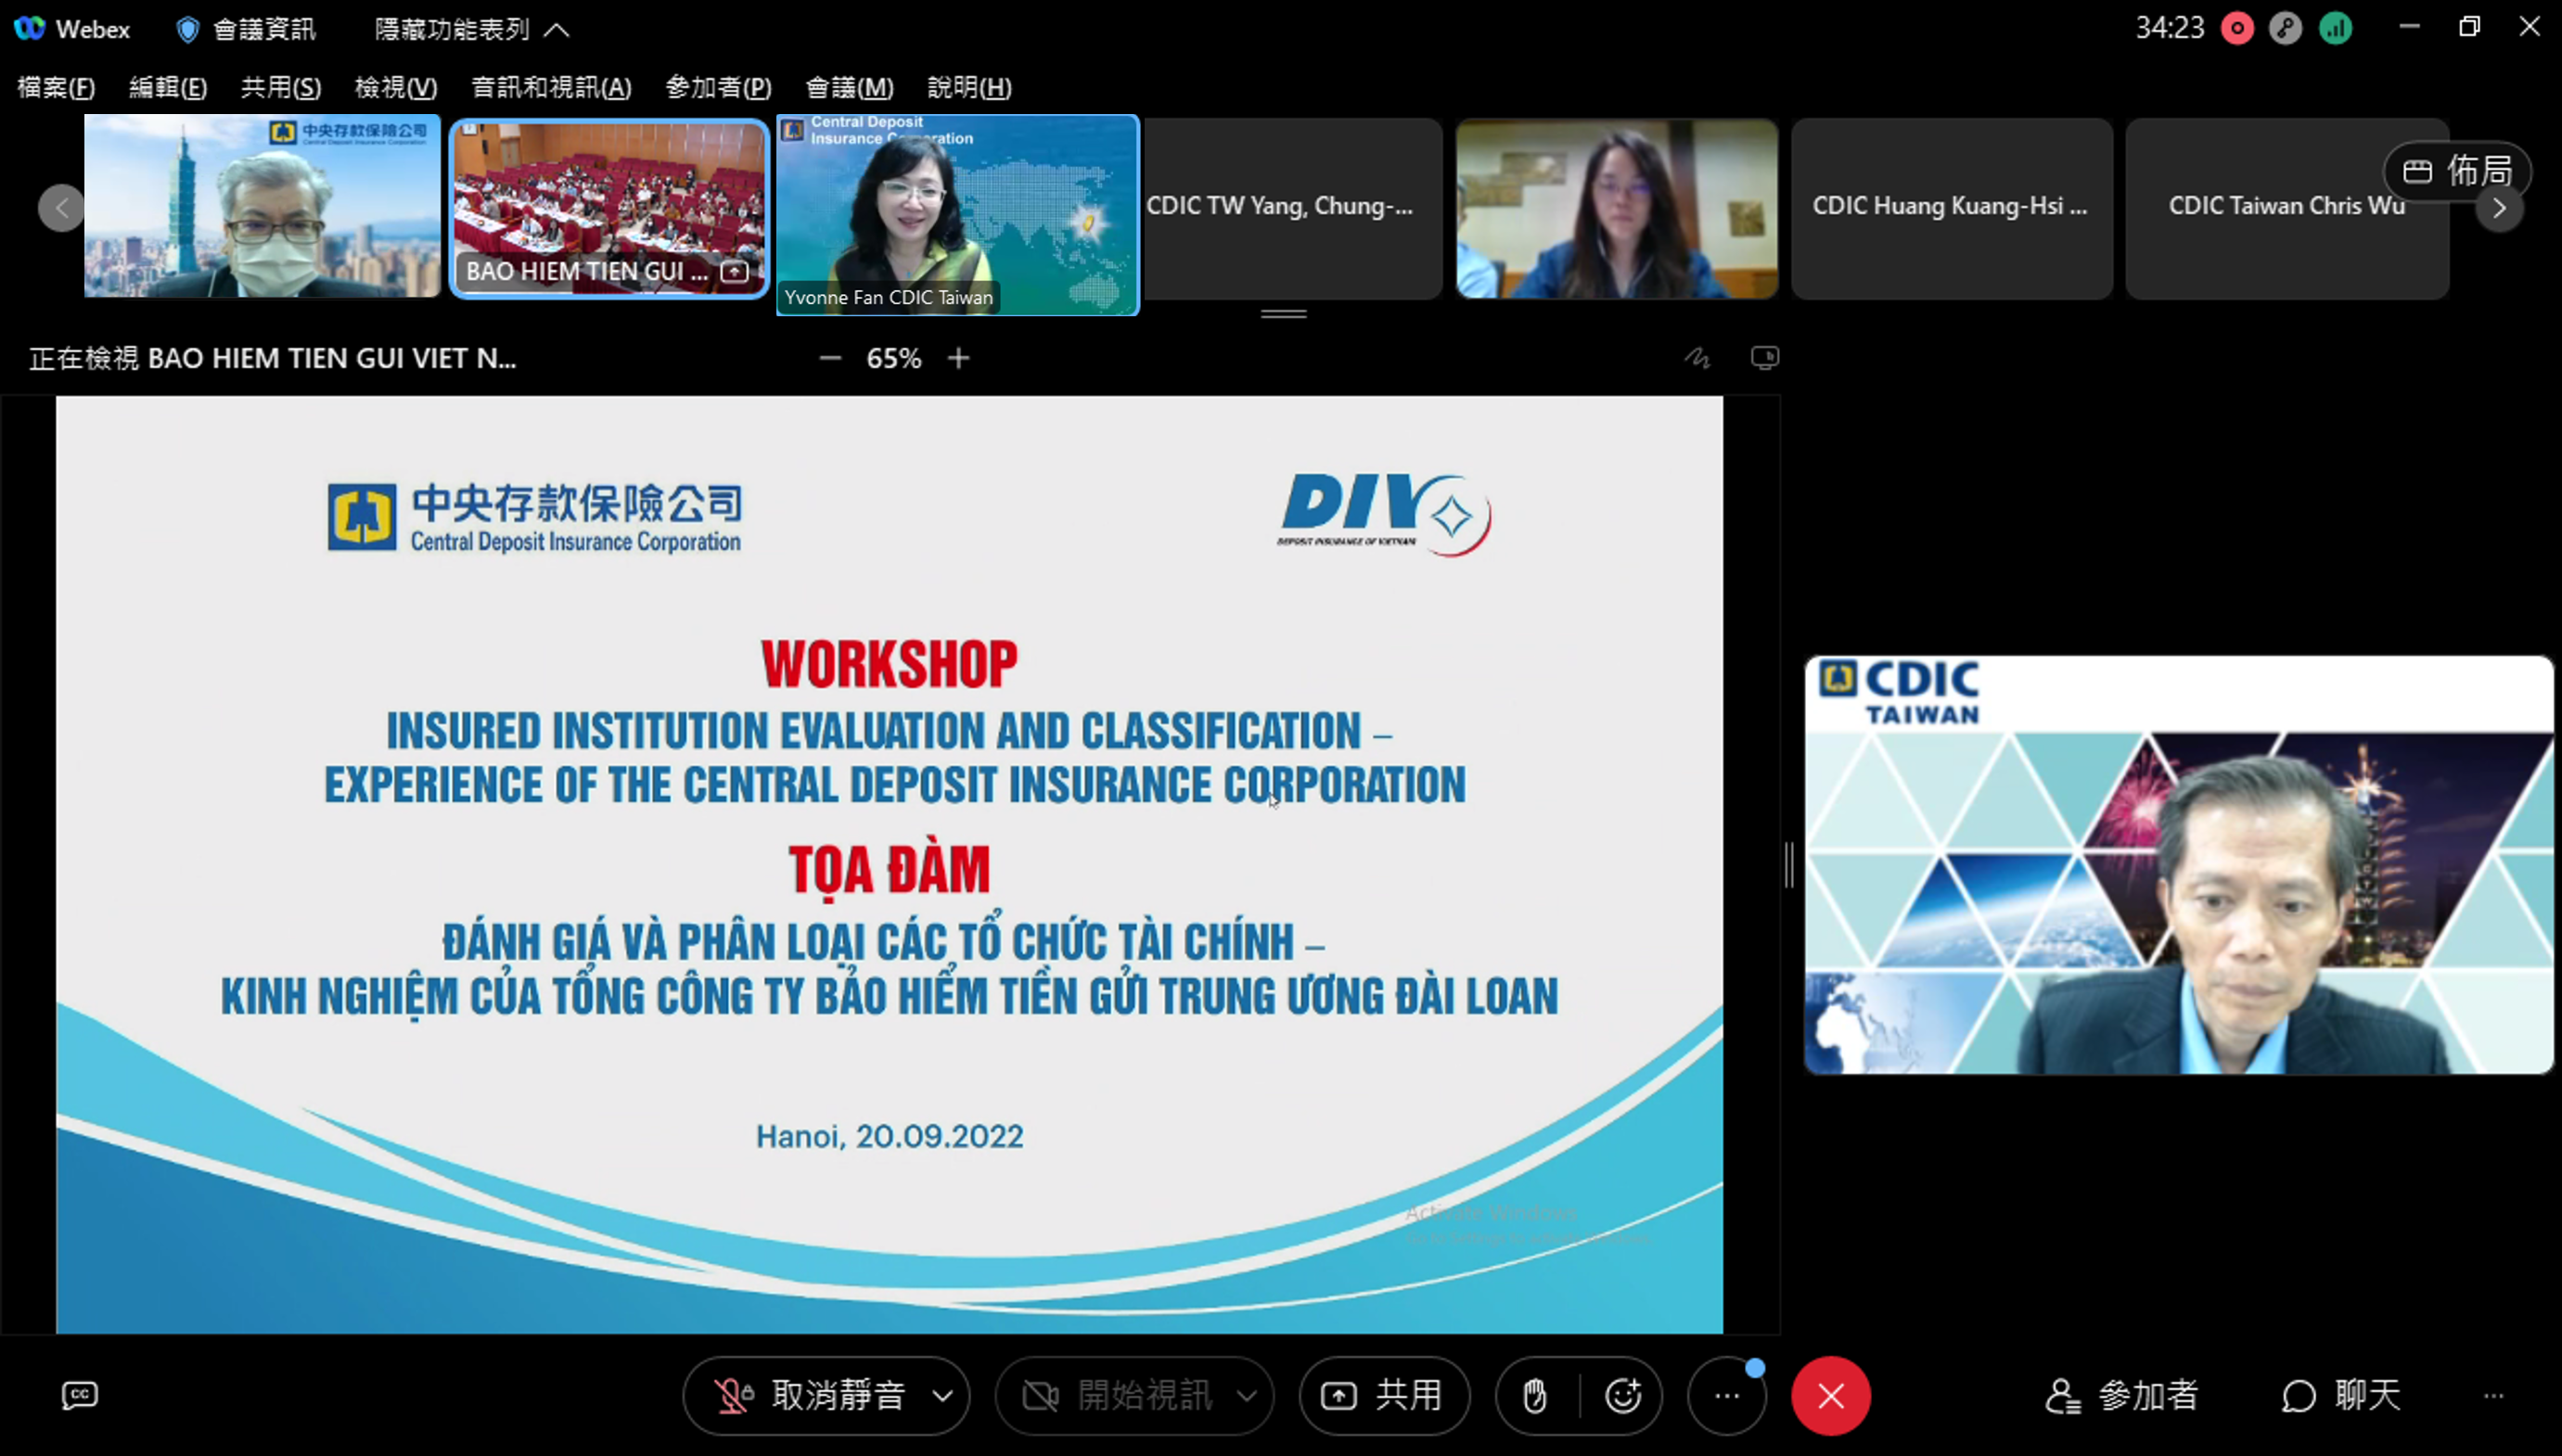Click the 共用 share content button
The width and height of the screenshot is (2562, 1456).
click(1384, 1395)
